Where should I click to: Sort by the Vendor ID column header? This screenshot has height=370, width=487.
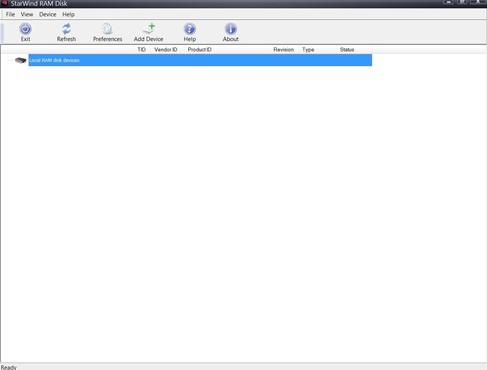click(166, 50)
